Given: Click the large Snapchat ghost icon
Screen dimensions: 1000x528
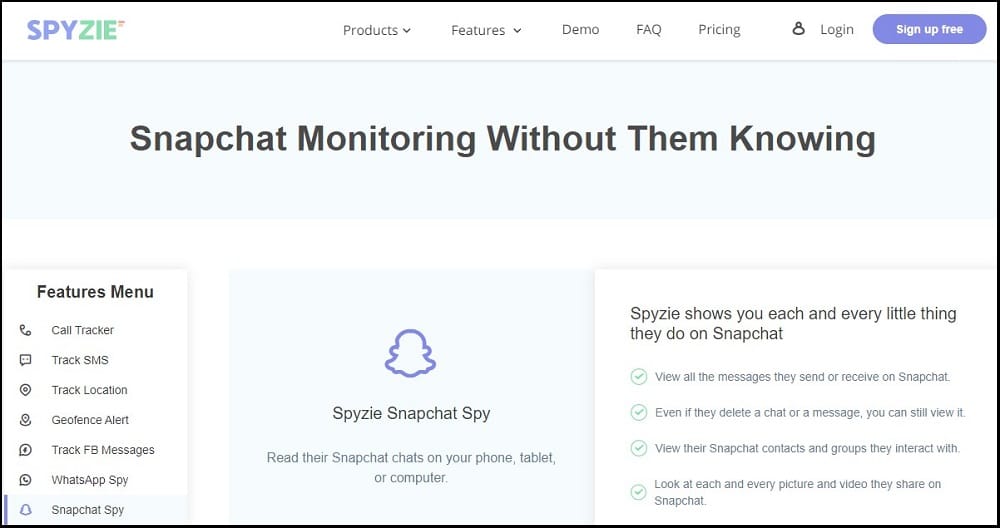Looking at the screenshot, I should coord(410,353).
